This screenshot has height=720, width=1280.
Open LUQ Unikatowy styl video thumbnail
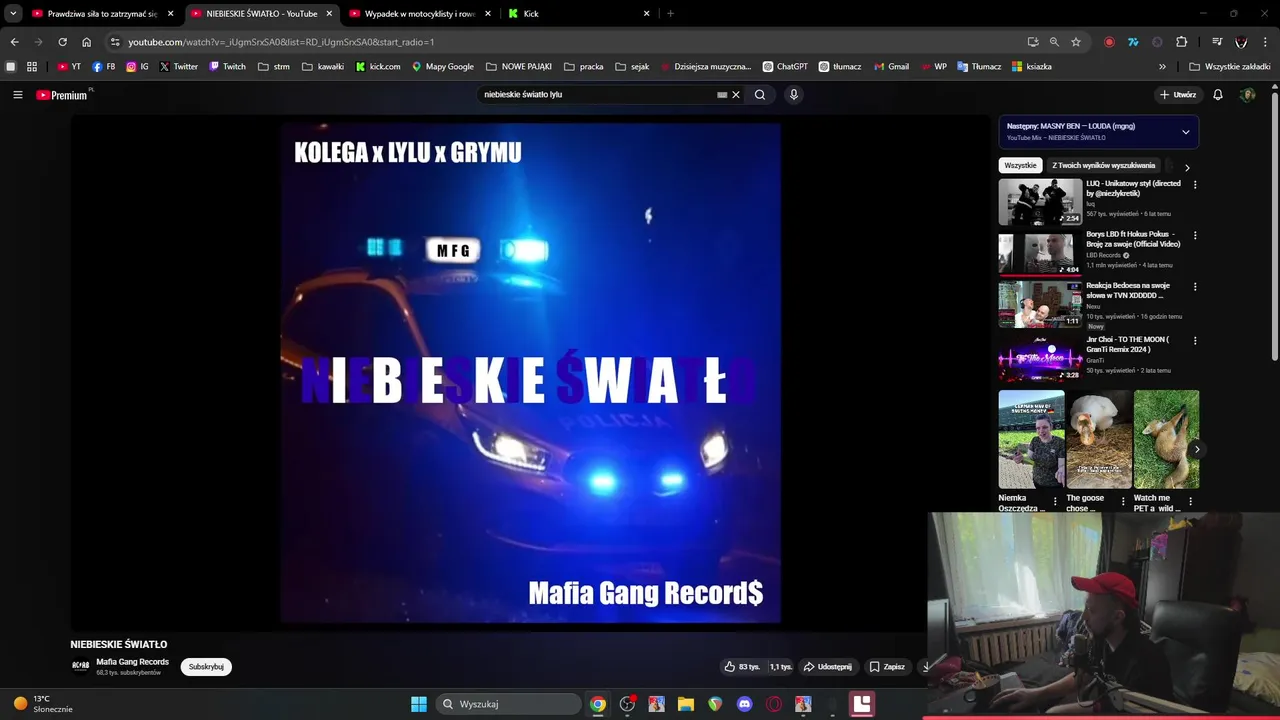coord(1040,202)
